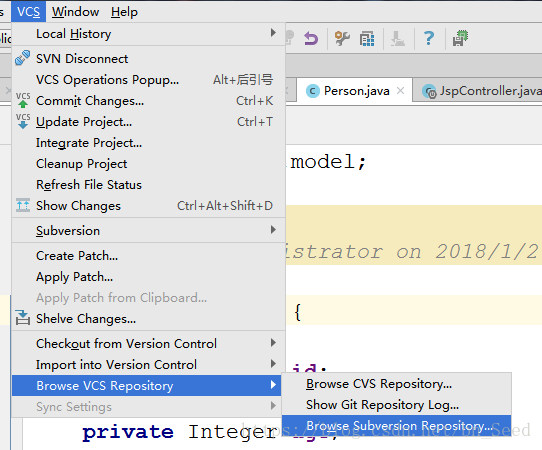Expand the Subversion submenu
This screenshot has height=450, width=542.
tap(149, 231)
